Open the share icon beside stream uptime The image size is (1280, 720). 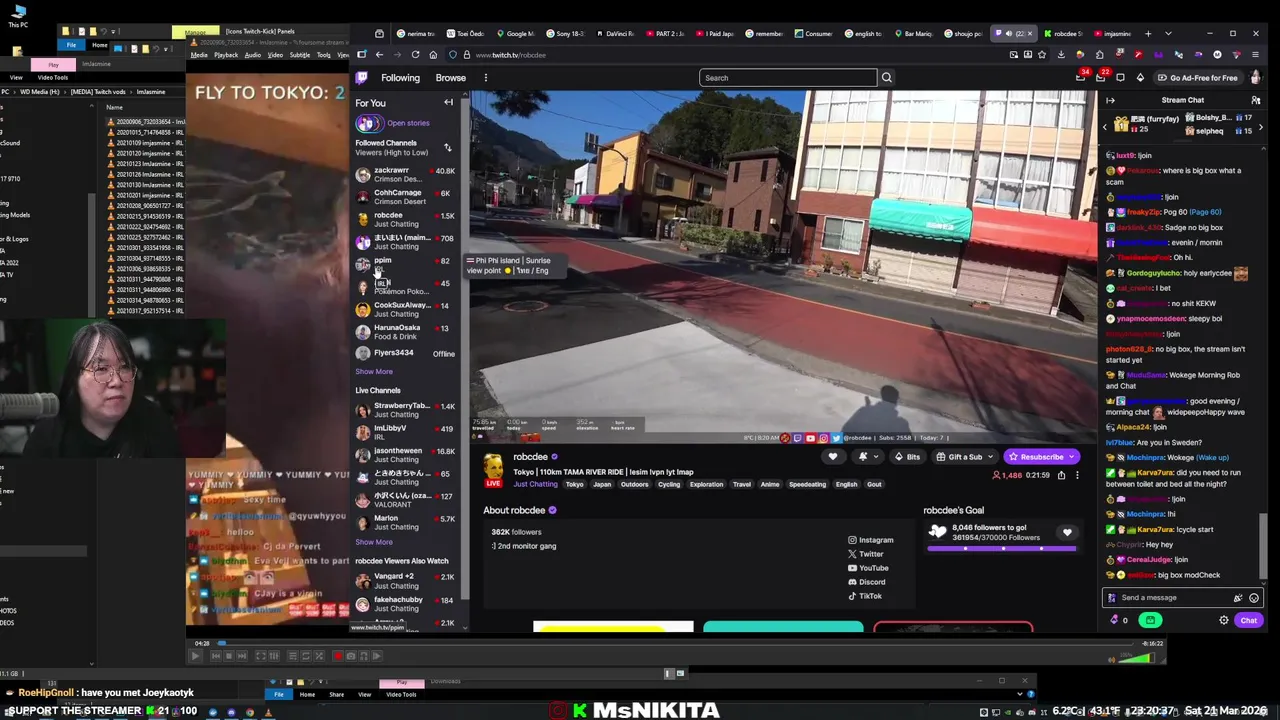point(1061,475)
